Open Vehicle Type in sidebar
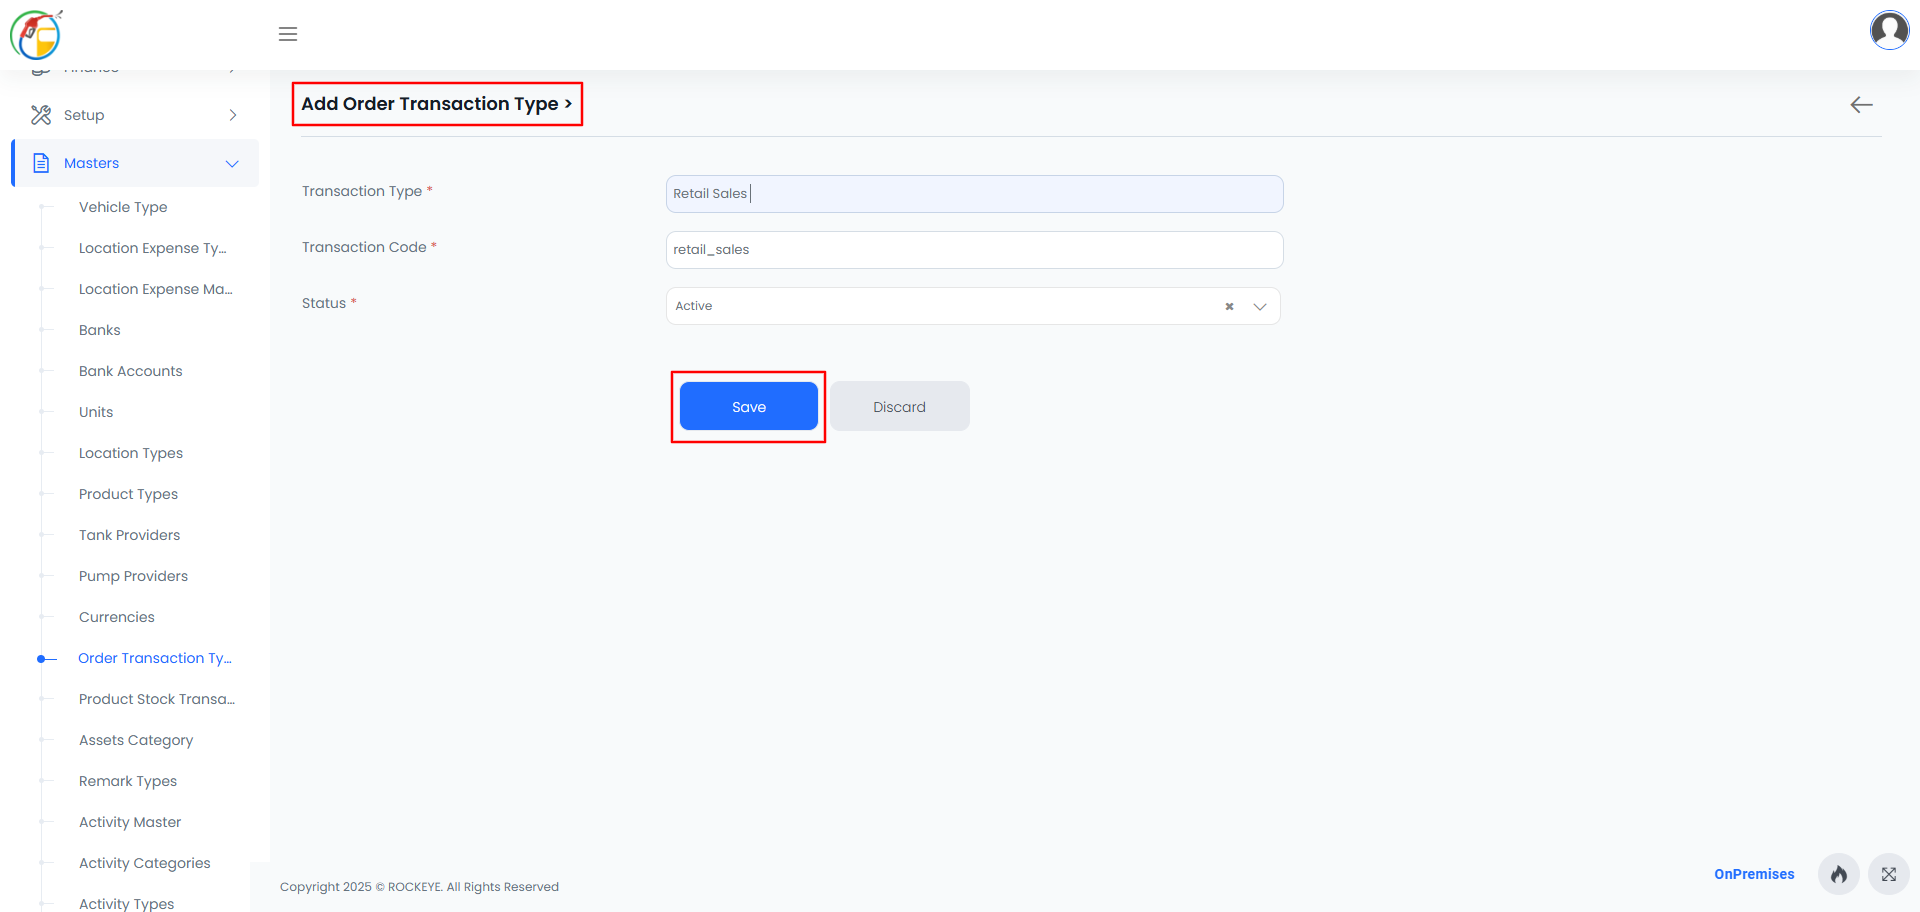 pyautogui.click(x=123, y=207)
